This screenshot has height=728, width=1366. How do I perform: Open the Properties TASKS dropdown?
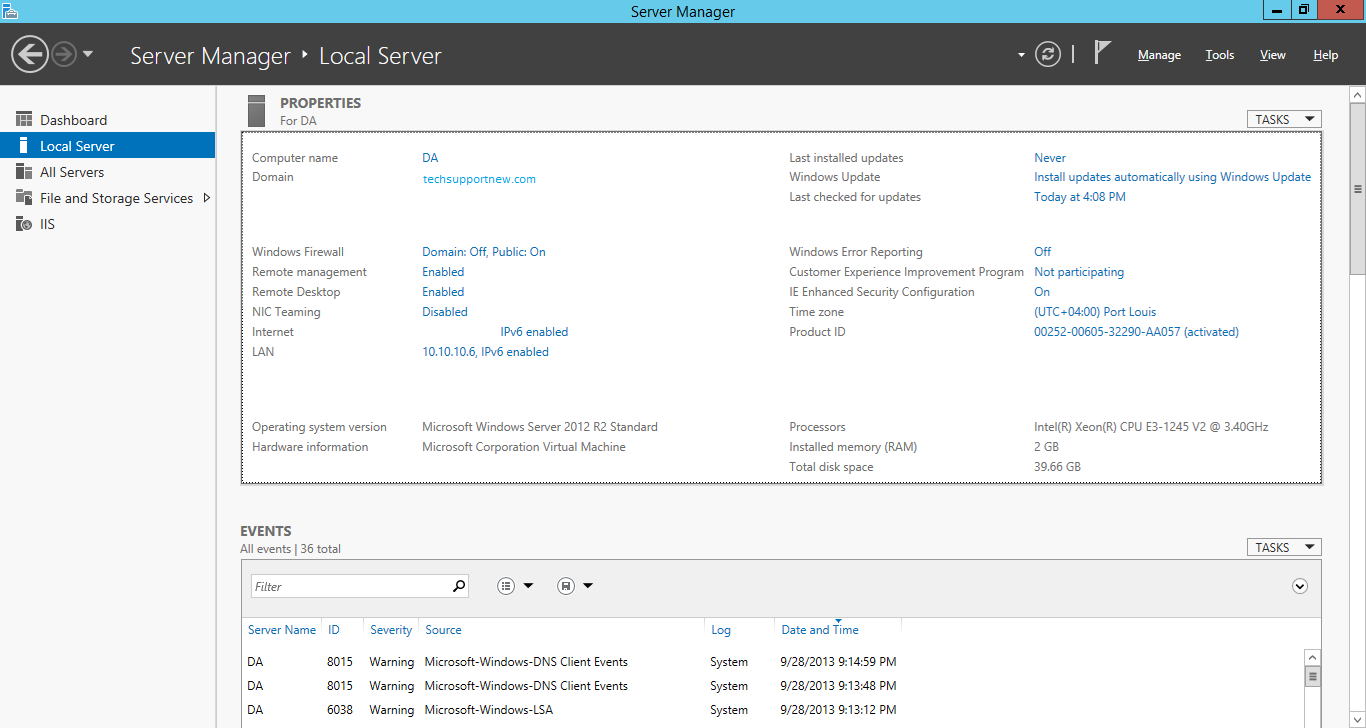[x=1284, y=119]
